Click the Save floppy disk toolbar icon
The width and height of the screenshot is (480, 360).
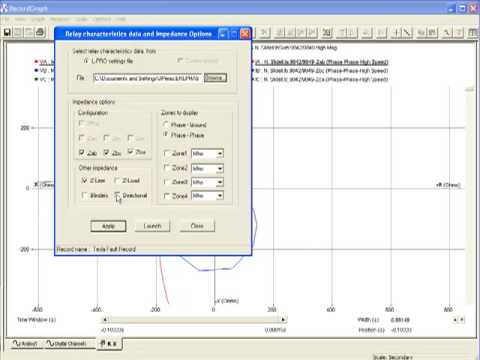click(7, 32)
